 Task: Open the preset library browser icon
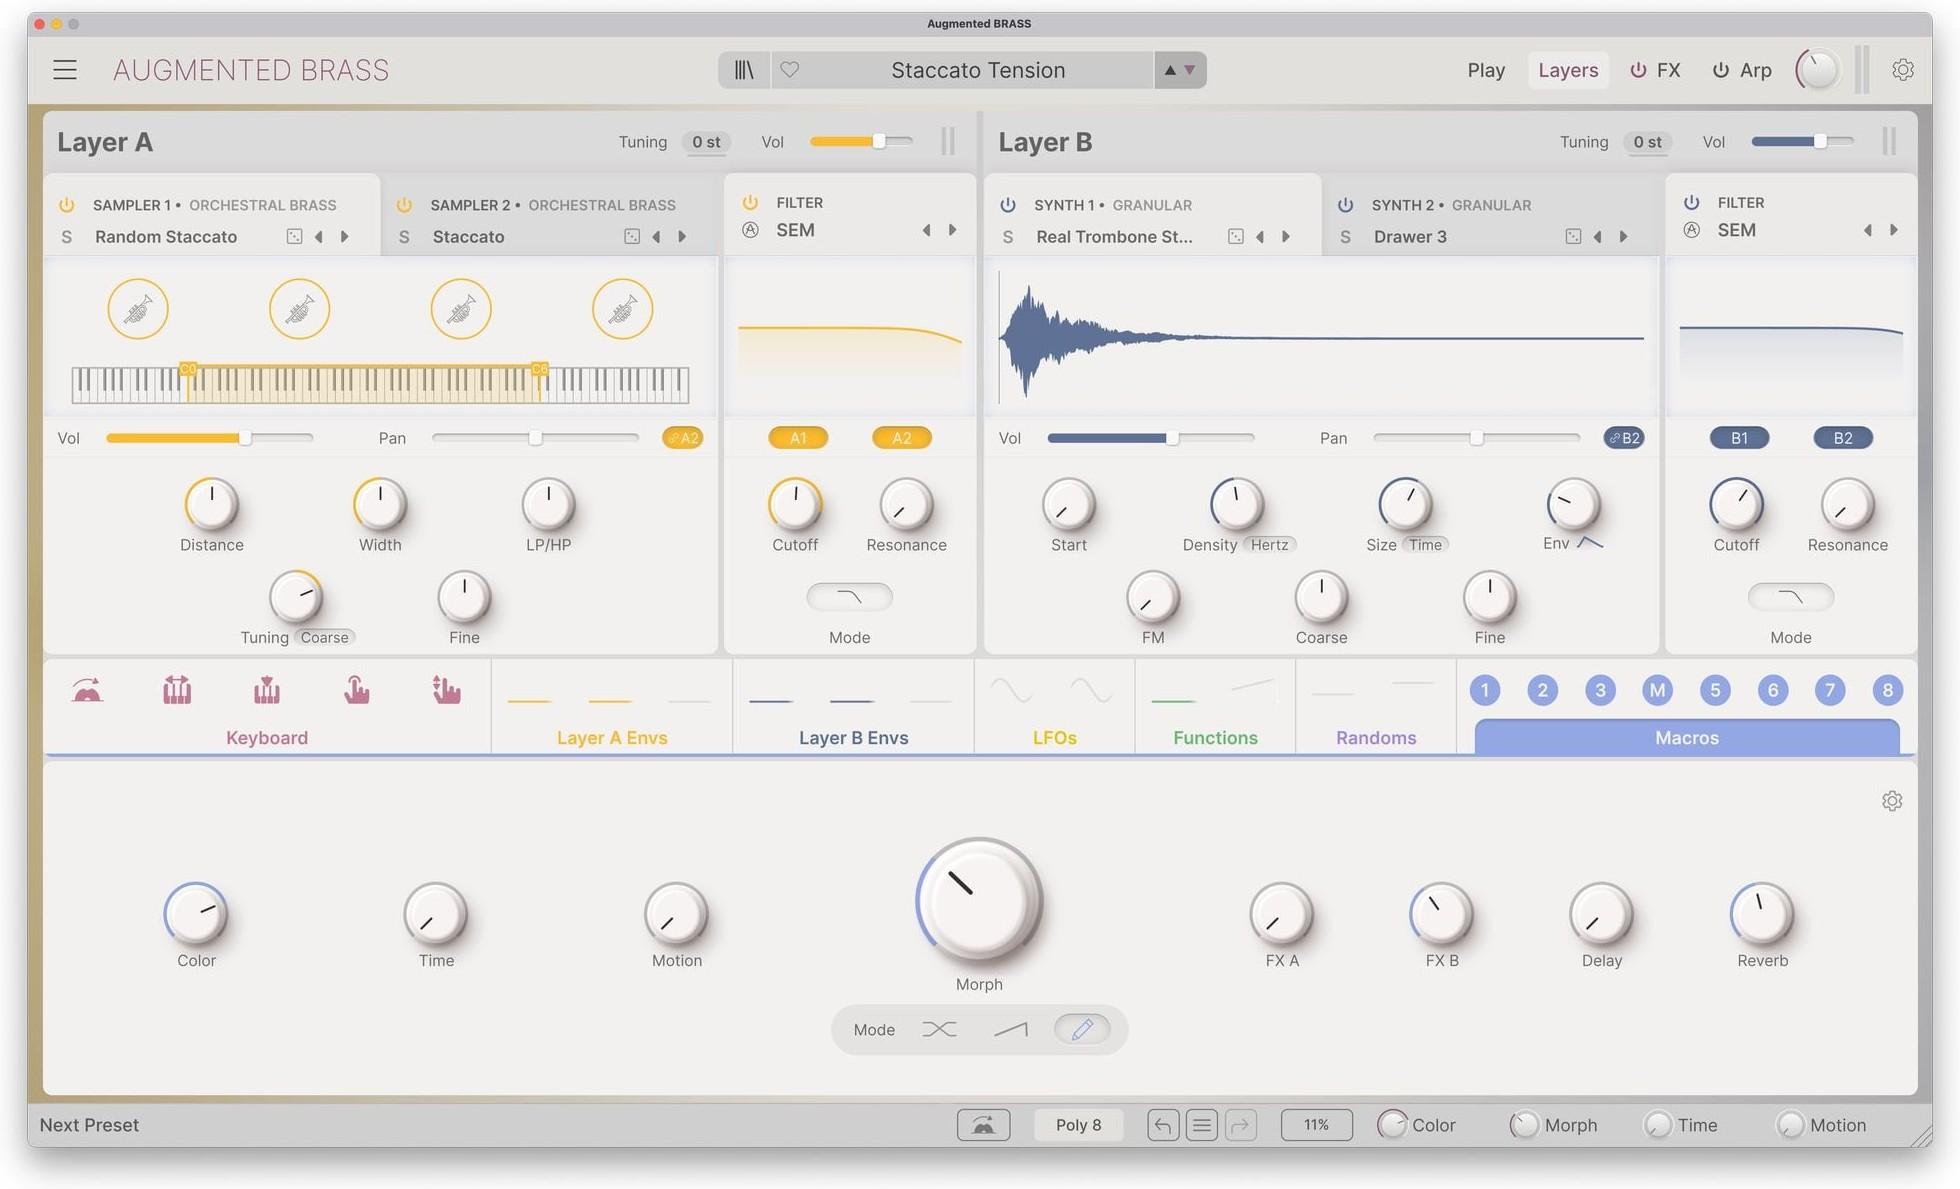[743, 69]
